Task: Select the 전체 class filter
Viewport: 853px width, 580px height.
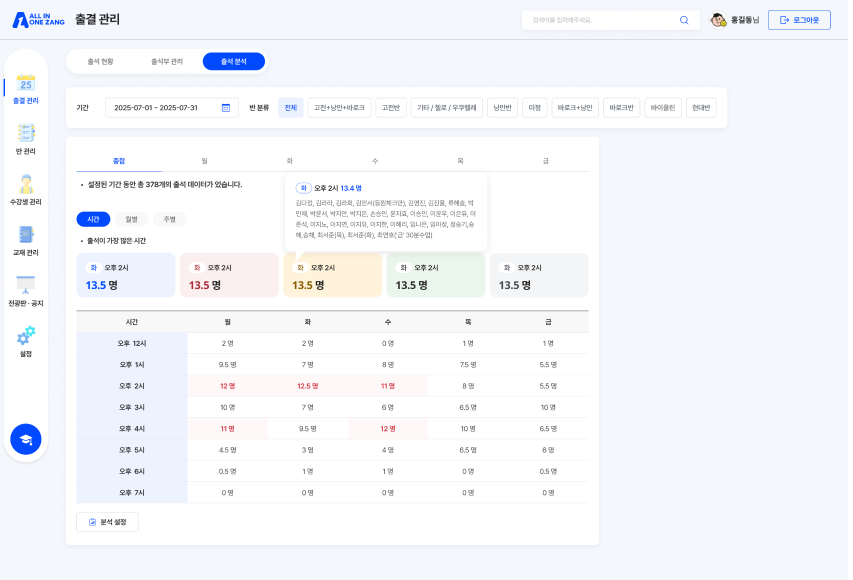Action: tap(290, 108)
